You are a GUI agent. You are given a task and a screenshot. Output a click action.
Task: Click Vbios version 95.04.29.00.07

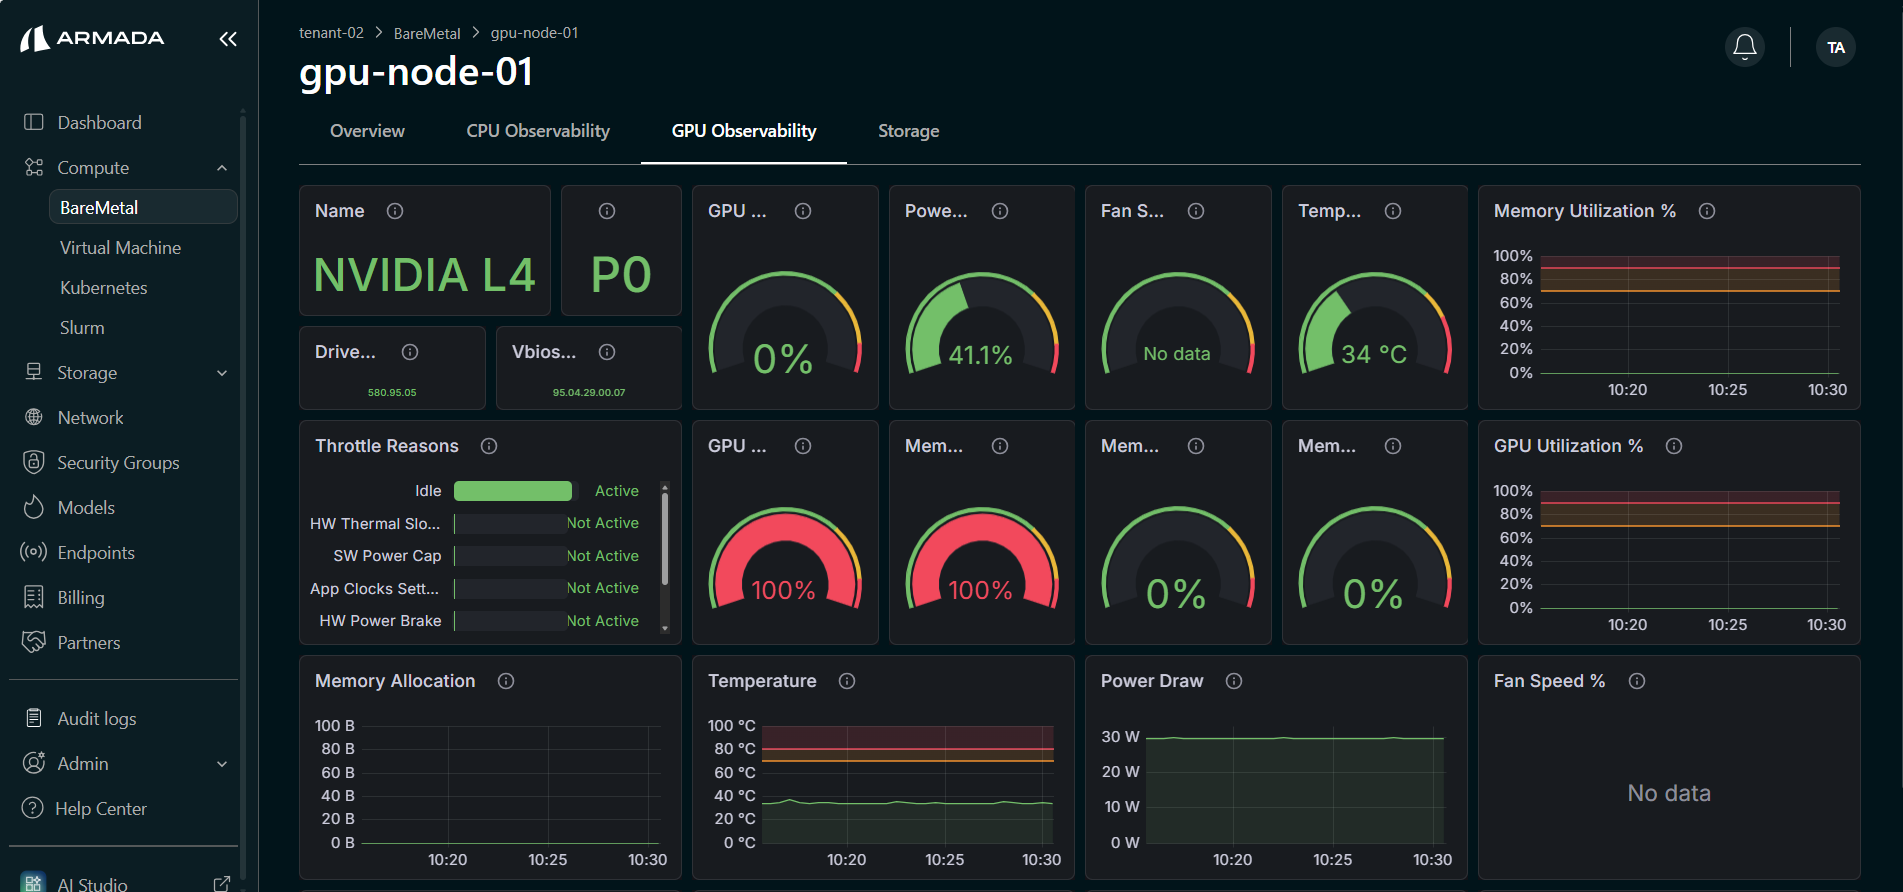589,392
